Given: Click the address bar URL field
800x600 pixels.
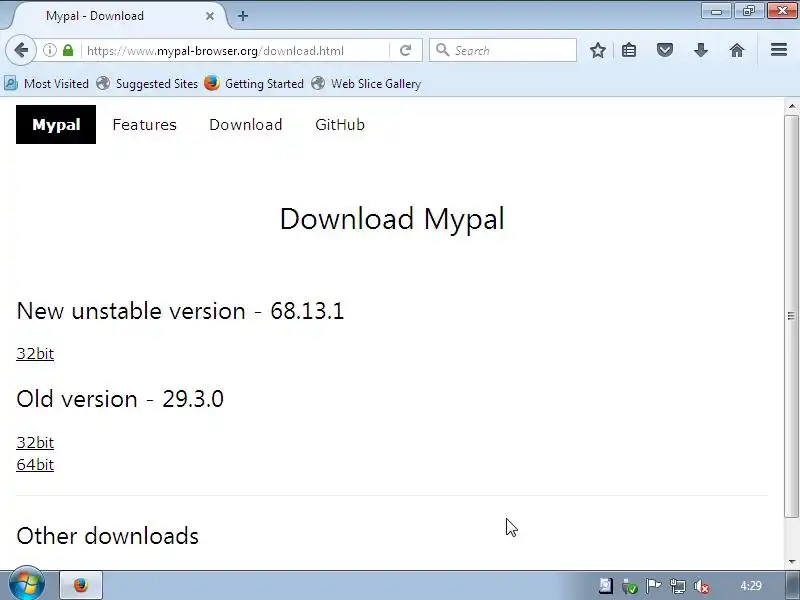Looking at the screenshot, I should pos(235,51).
